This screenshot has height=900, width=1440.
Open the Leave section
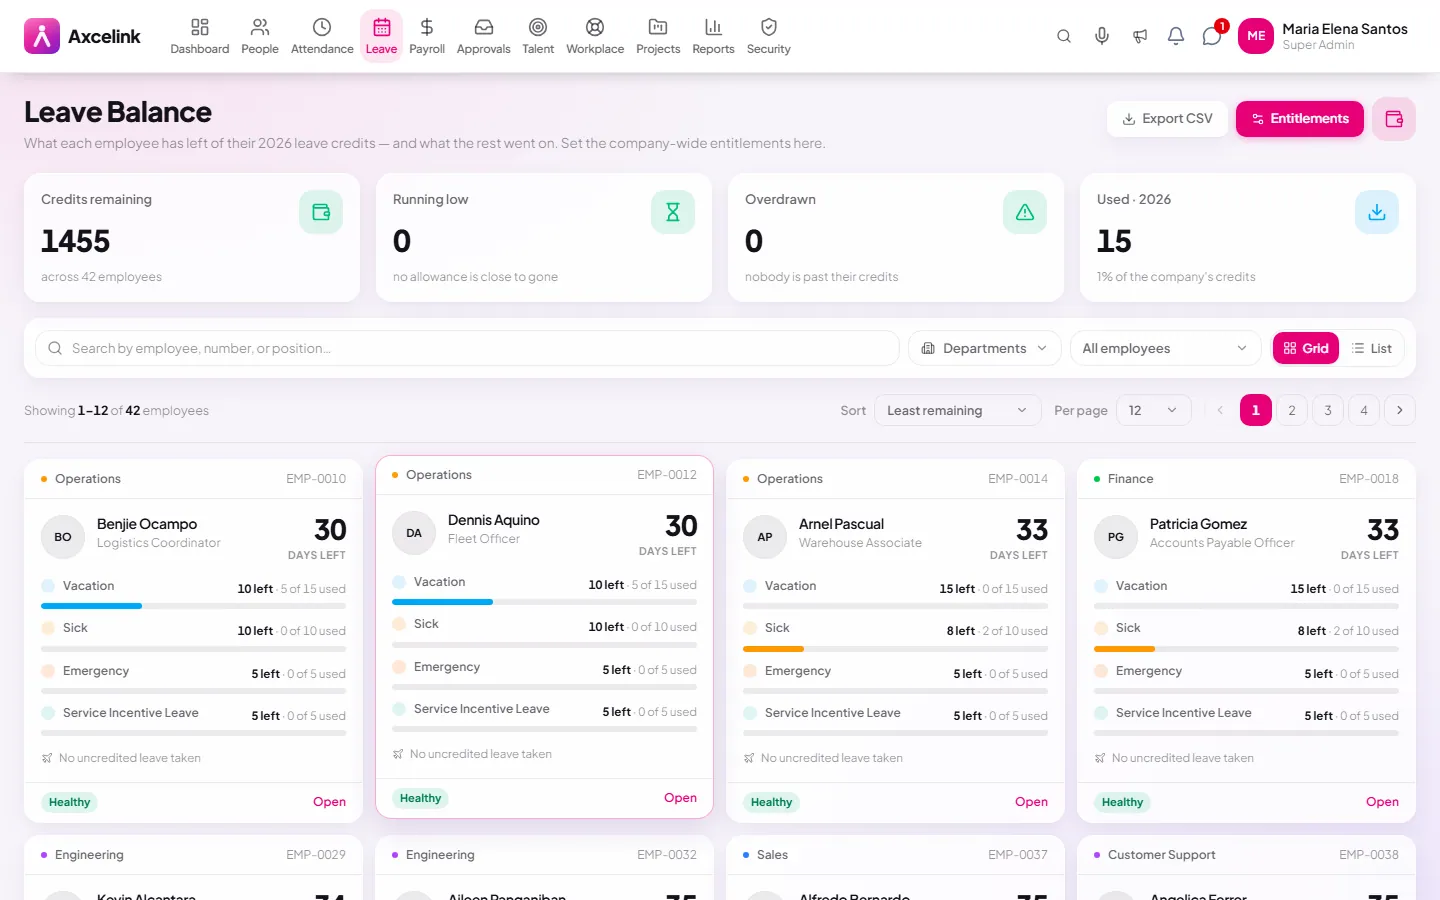381,36
